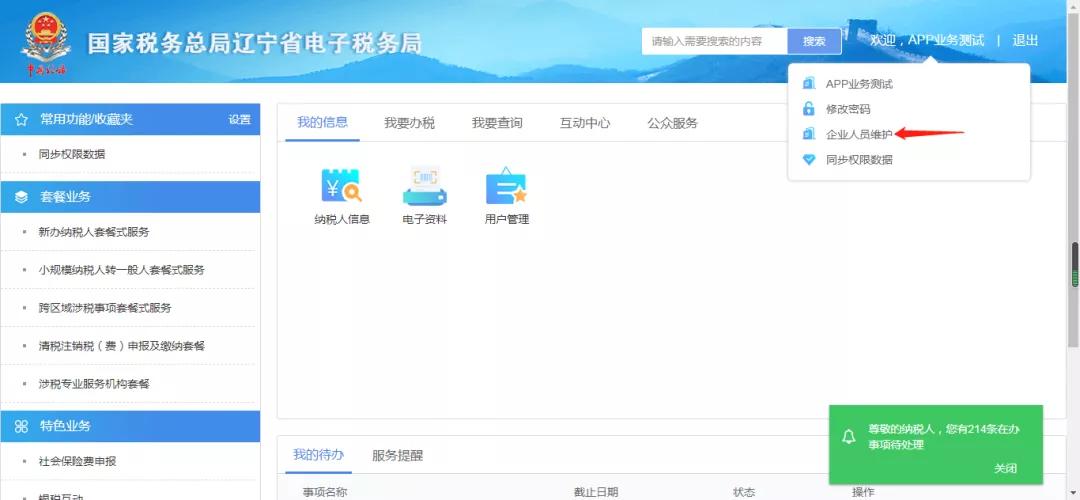
Task: Click the 截止日期 column header
Action: pos(596,492)
